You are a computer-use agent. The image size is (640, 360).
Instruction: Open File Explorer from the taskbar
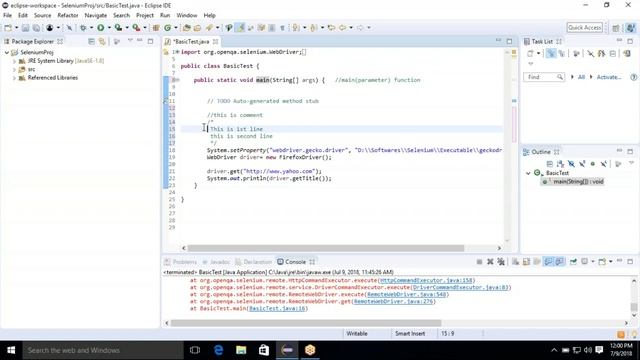coord(241,350)
